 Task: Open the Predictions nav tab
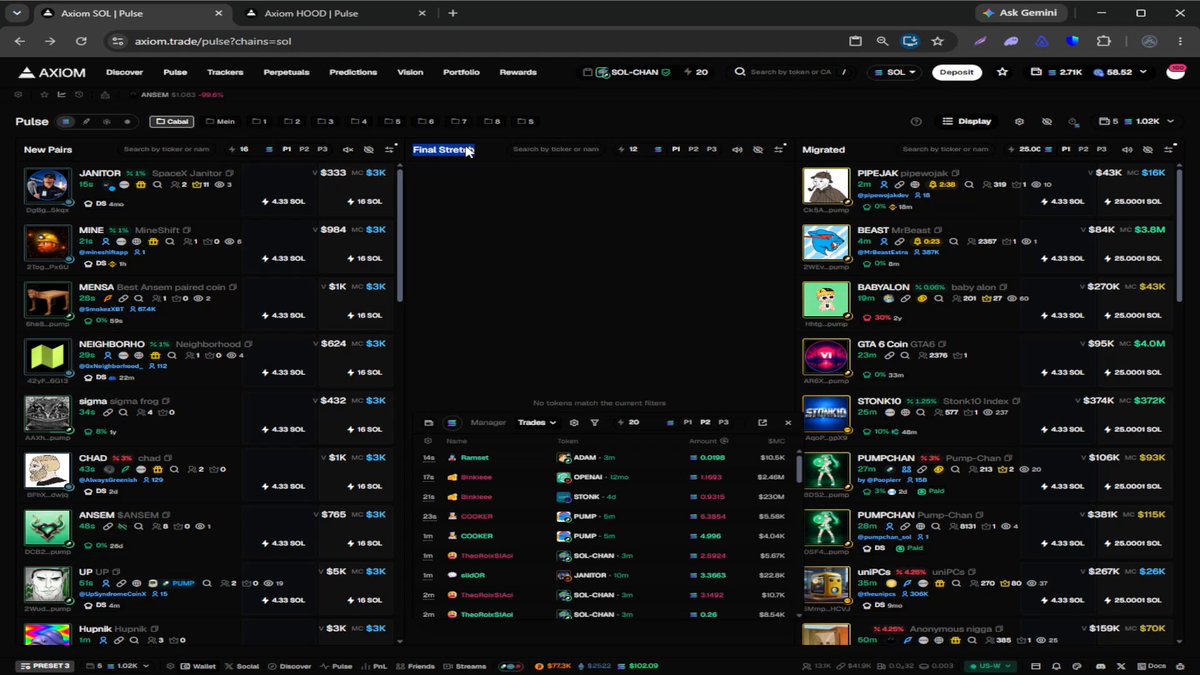click(x=353, y=72)
